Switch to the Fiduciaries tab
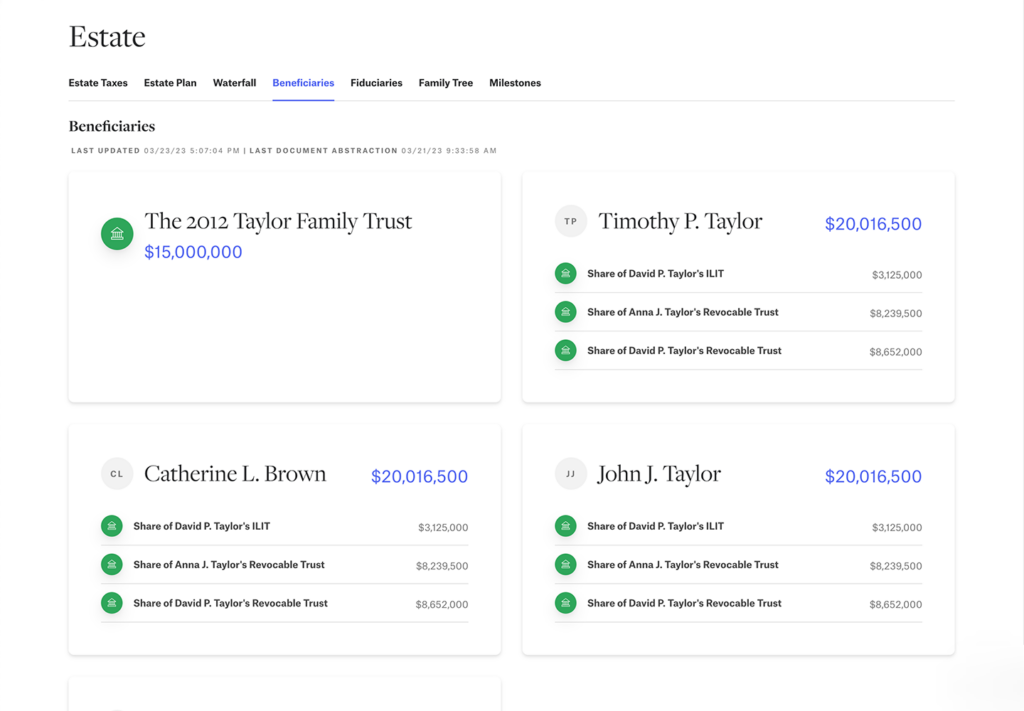 [x=376, y=83]
